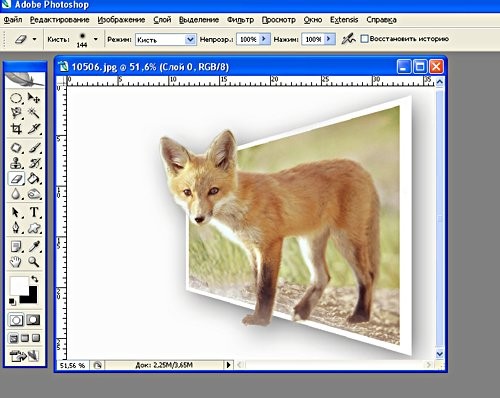The image size is (500, 398).
Task: Open the Фильтр menu
Action: pyautogui.click(x=240, y=20)
